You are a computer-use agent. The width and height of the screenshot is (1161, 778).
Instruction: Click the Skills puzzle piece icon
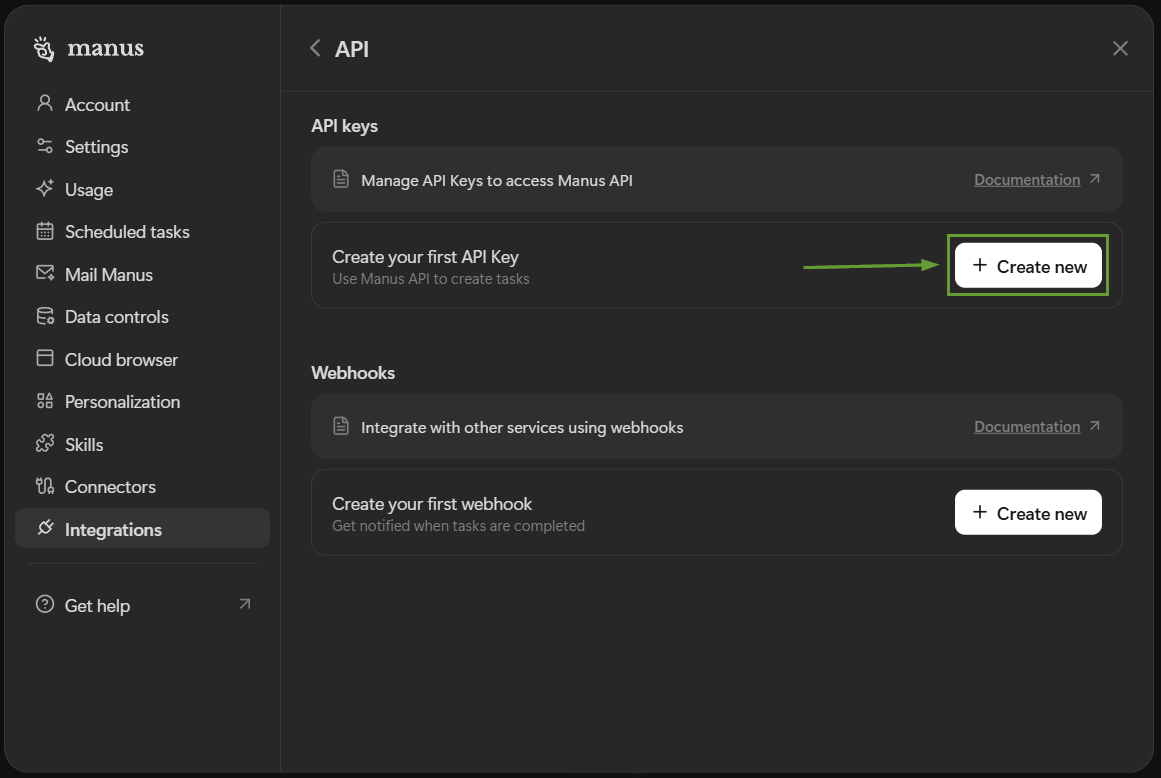pyautogui.click(x=44, y=444)
